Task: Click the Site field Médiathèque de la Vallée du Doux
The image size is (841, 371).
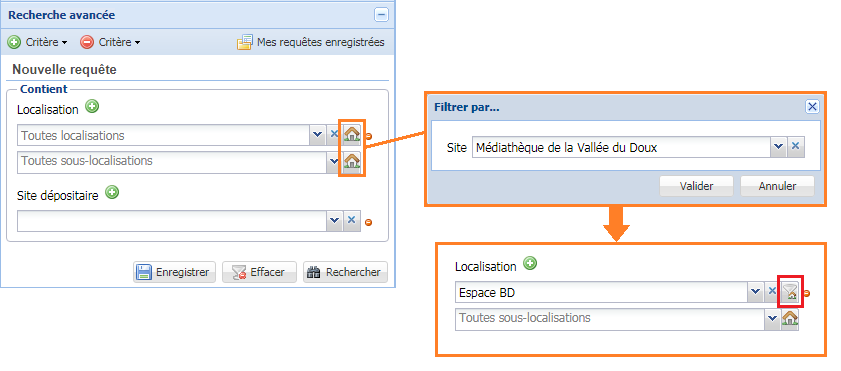Action: click(x=621, y=147)
